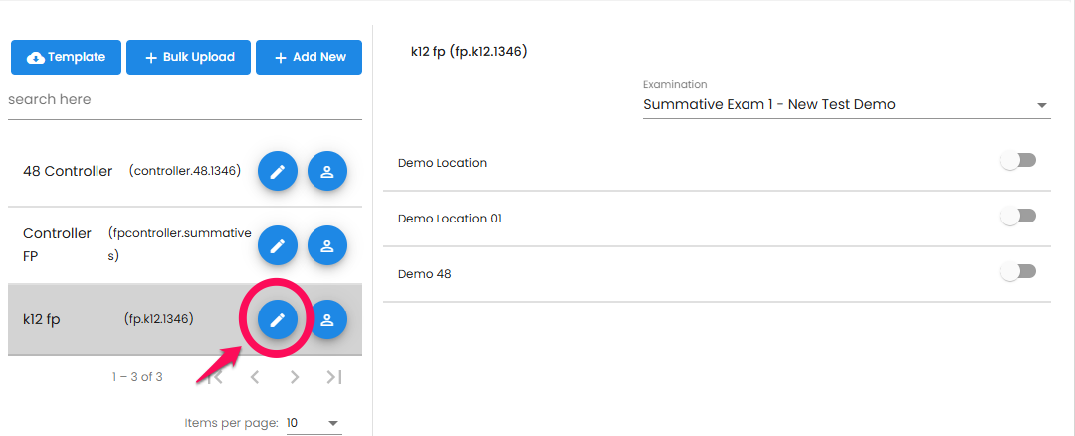1075x436 pixels.
Task: Select the k12 fp list row
Action: tap(185, 319)
